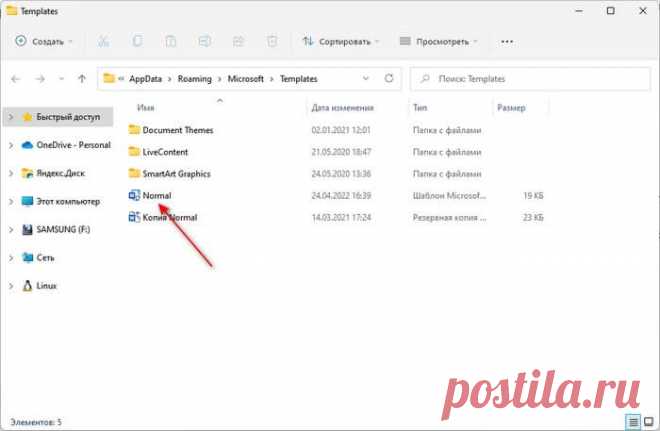Open the Сортировать sort dropdown
The height and width of the screenshot is (431, 660).
[x=341, y=41]
